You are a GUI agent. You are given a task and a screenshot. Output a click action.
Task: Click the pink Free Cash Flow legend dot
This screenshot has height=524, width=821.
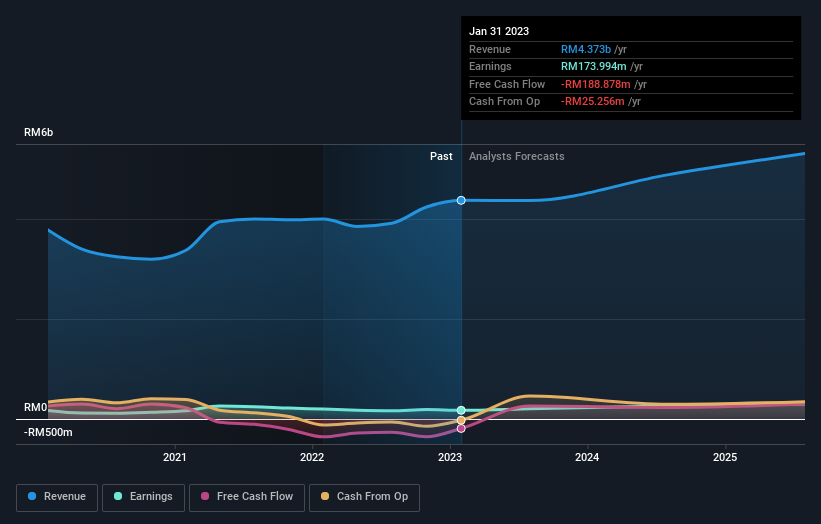pos(205,496)
